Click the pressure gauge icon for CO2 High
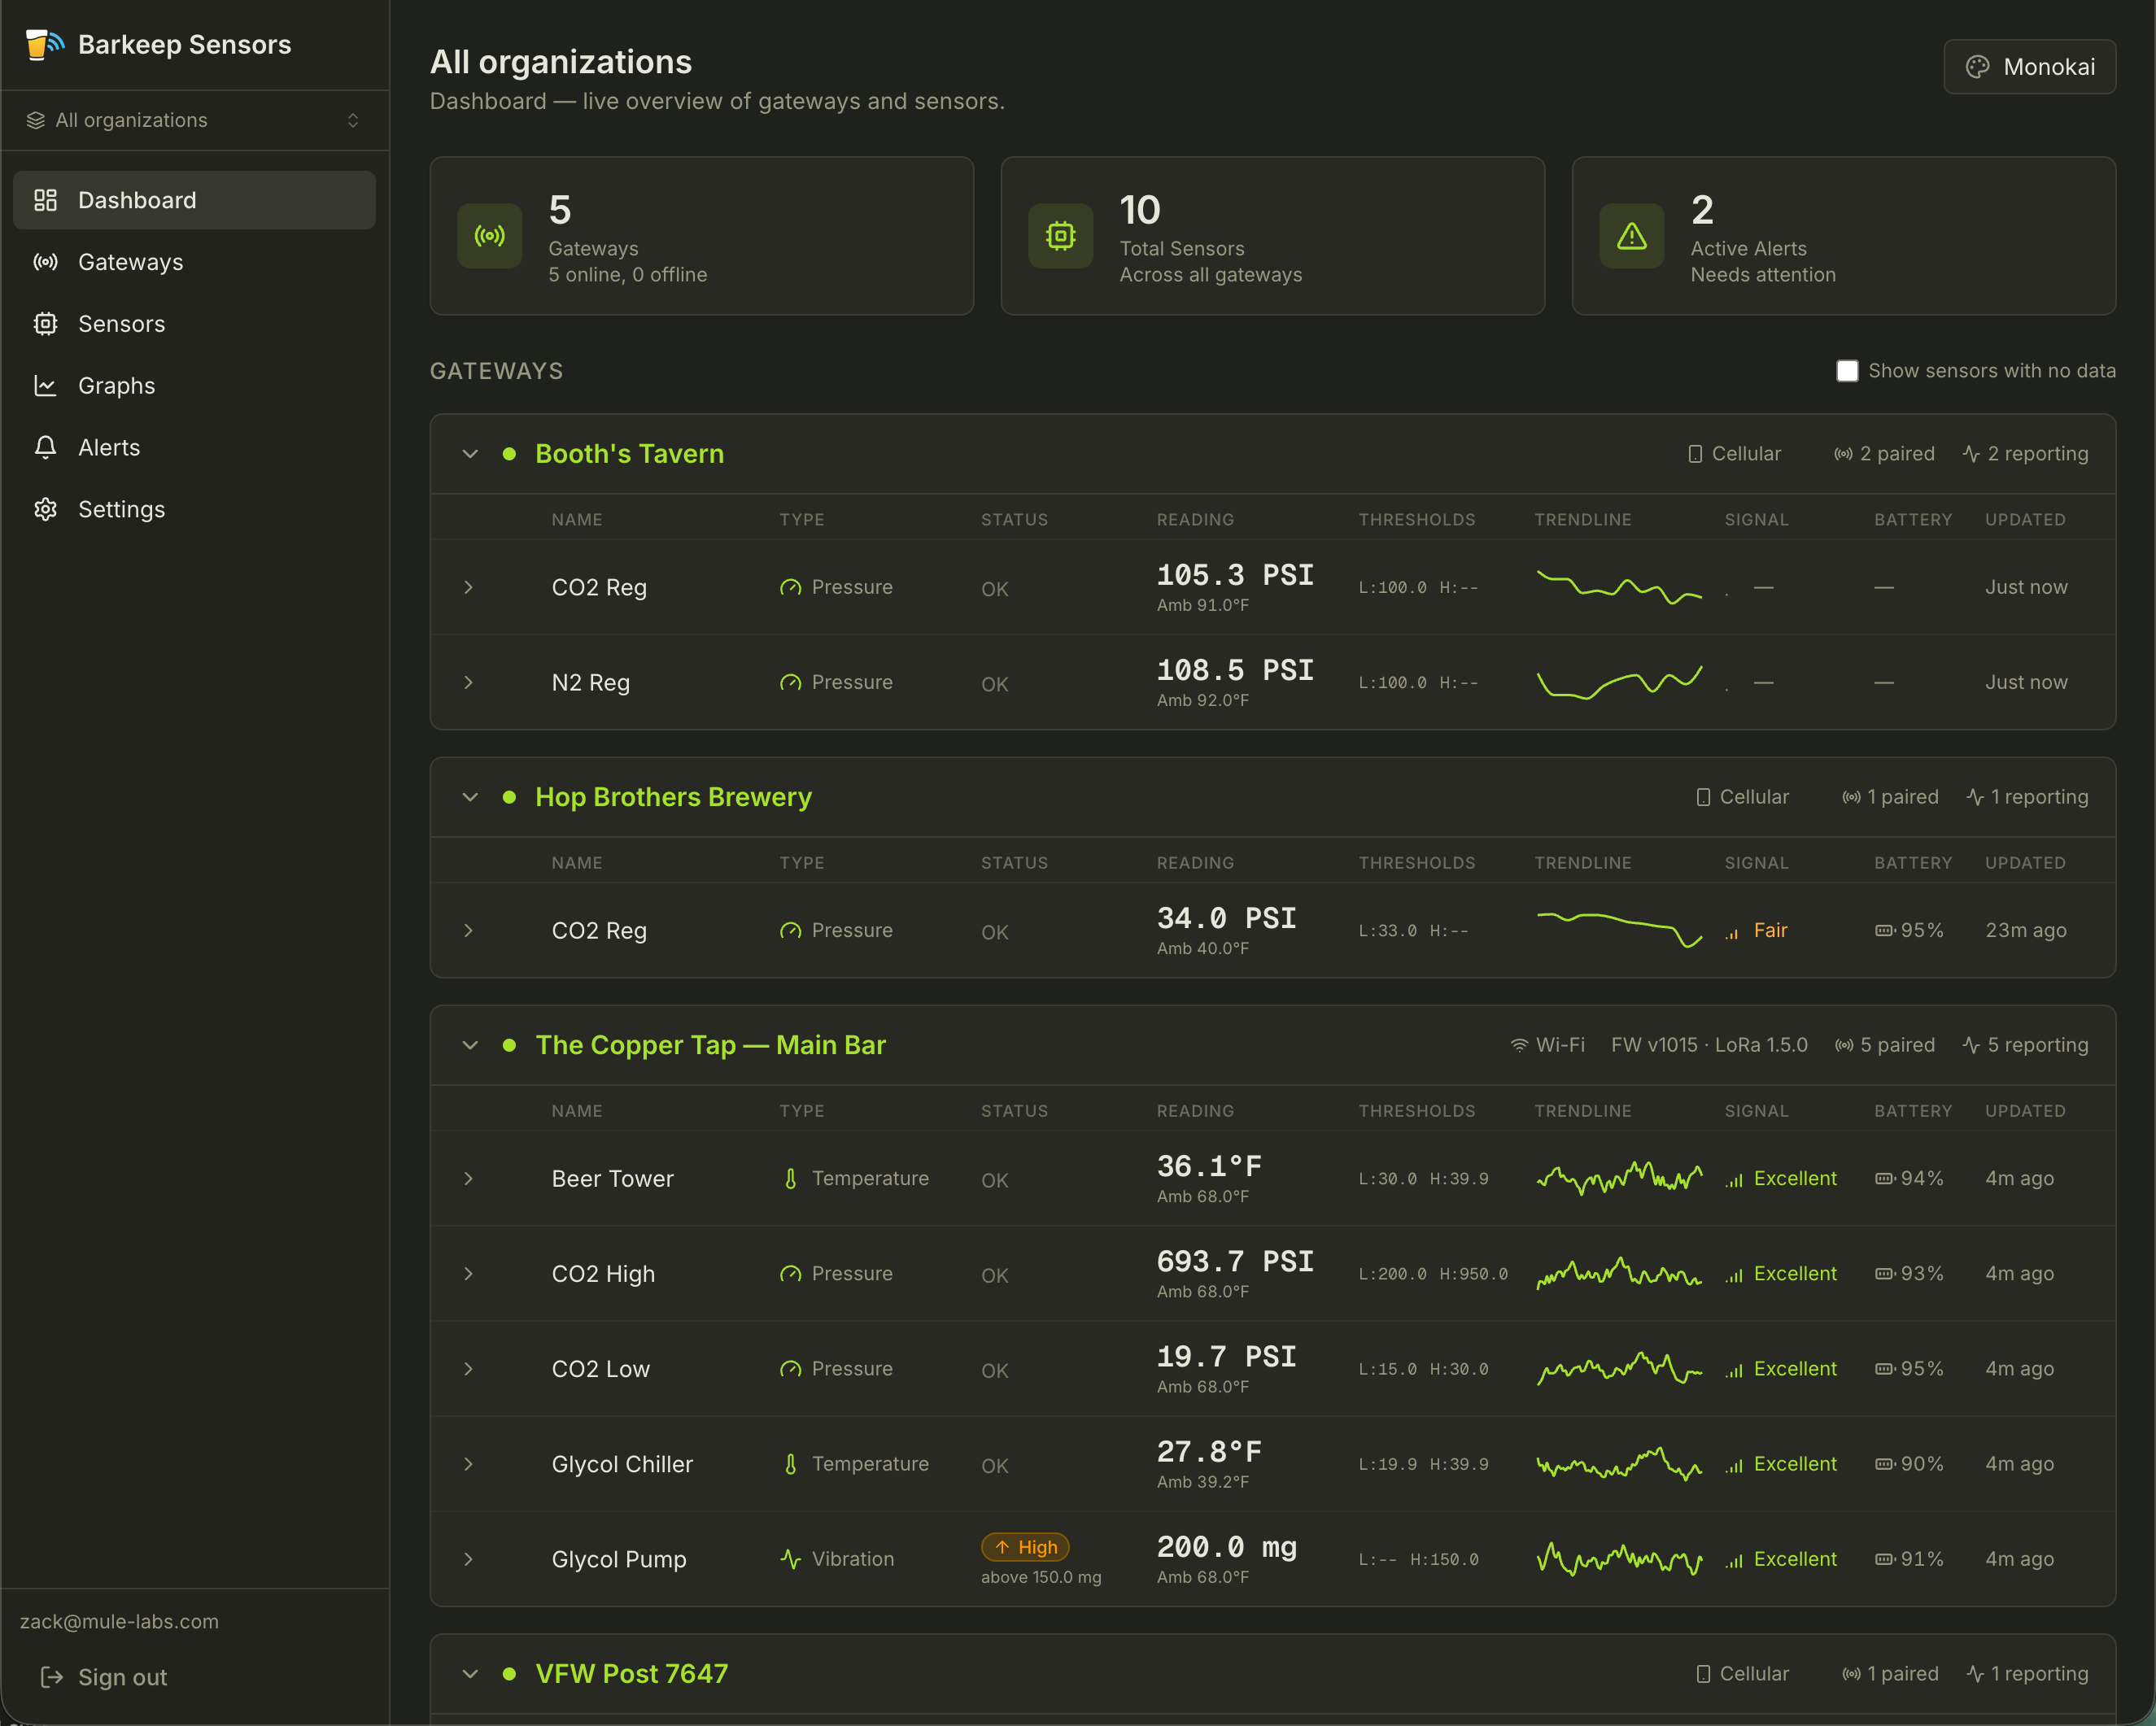Screen dimensions: 2156x1726 click(791, 1273)
